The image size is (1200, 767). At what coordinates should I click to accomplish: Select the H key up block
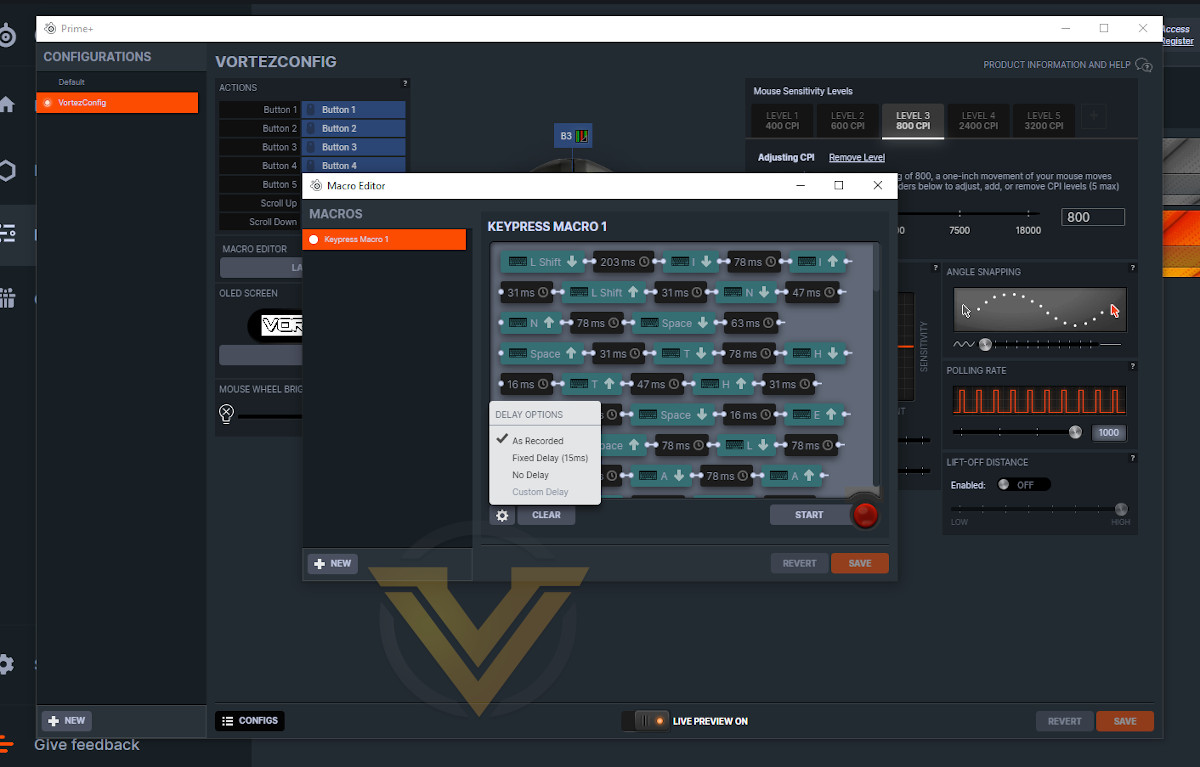pos(725,384)
